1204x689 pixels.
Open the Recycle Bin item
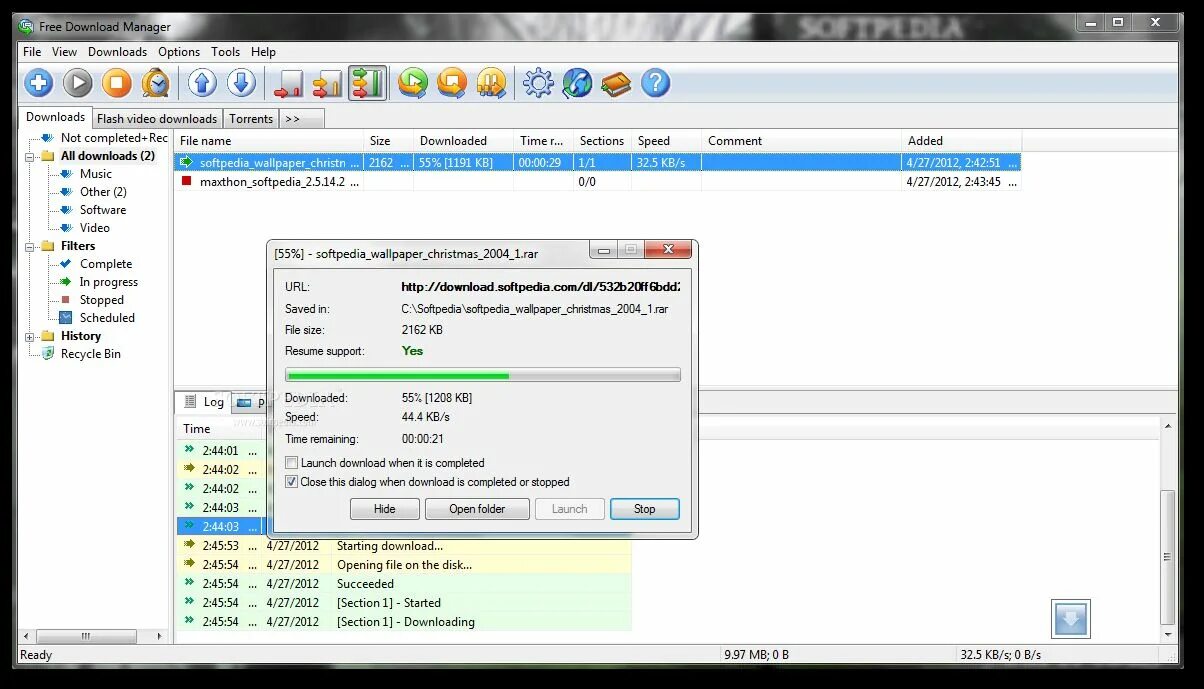tap(91, 354)
